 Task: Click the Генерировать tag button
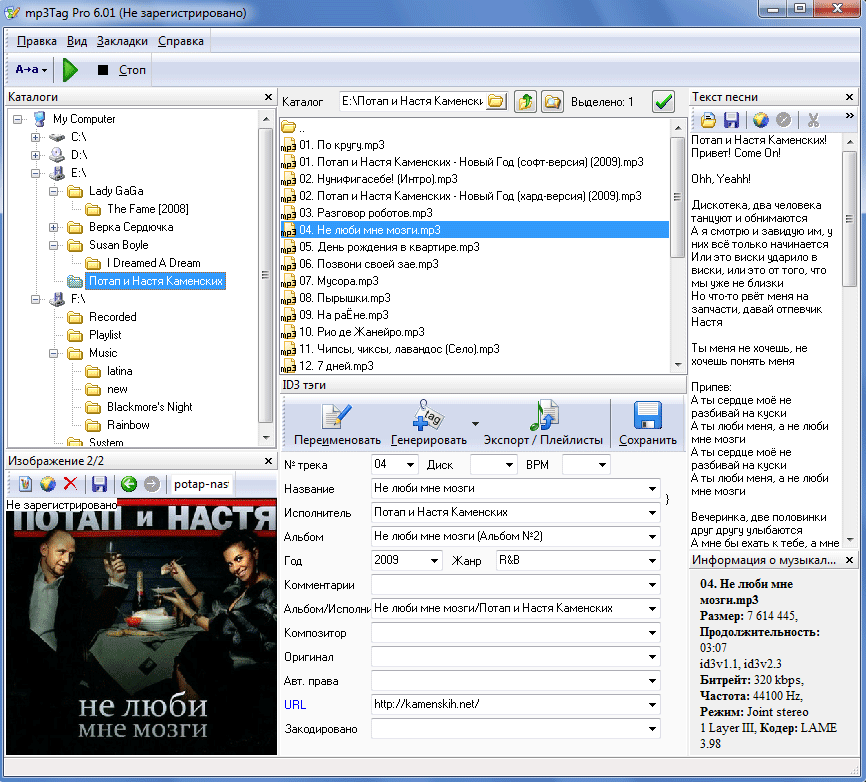429,424
